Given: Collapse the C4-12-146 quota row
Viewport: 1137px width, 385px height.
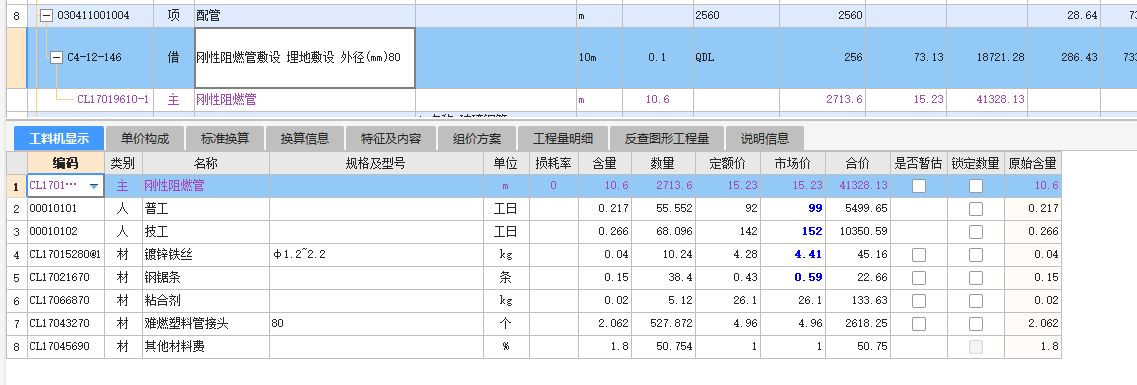Looking at the screenshot, I should [57, 58].
